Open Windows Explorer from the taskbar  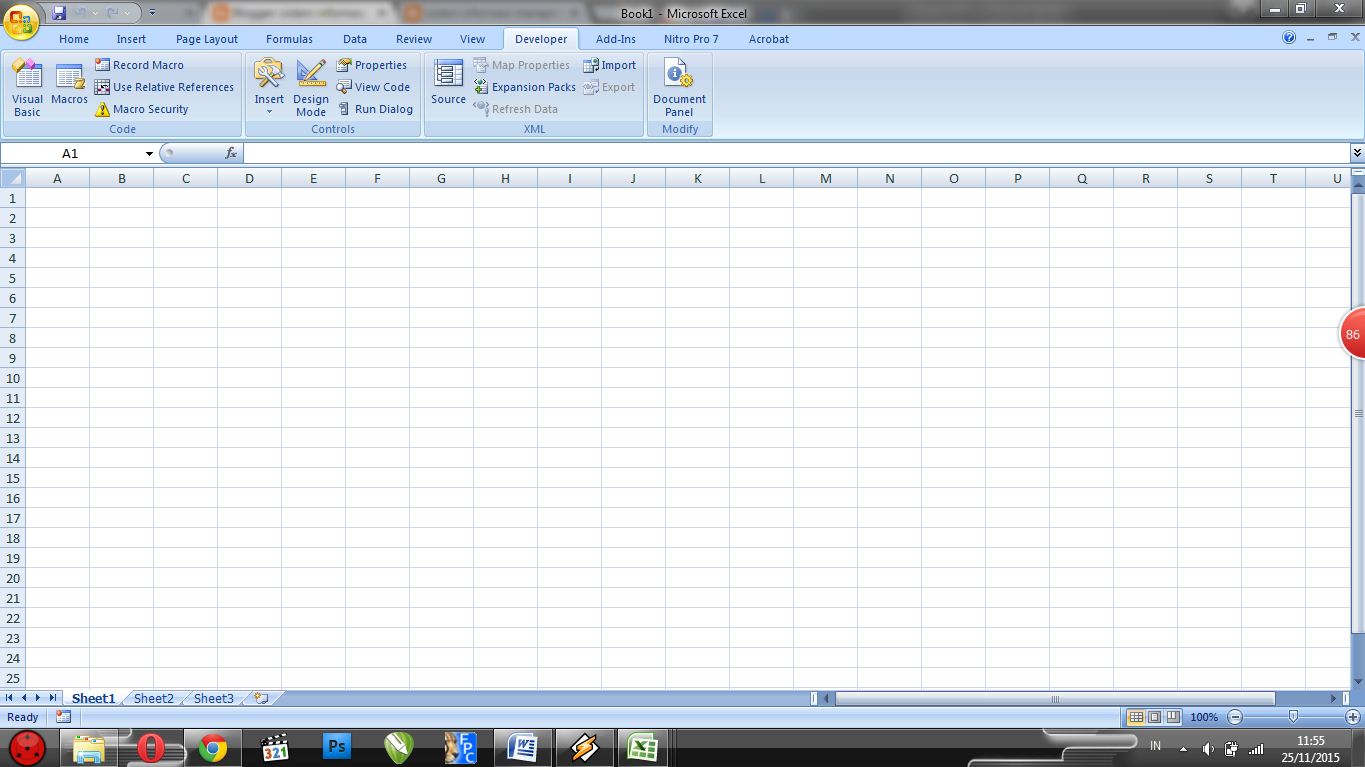[x=88, y=747]
